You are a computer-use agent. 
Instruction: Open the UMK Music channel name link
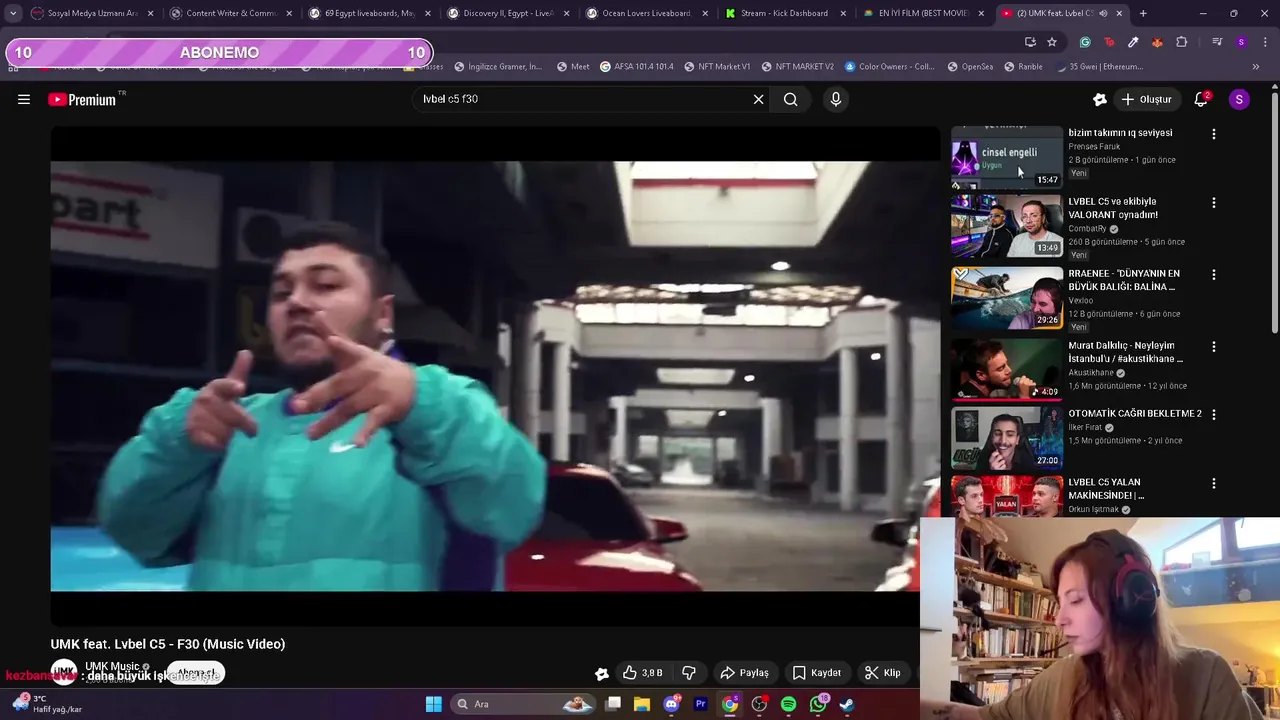tap(112, 666)
